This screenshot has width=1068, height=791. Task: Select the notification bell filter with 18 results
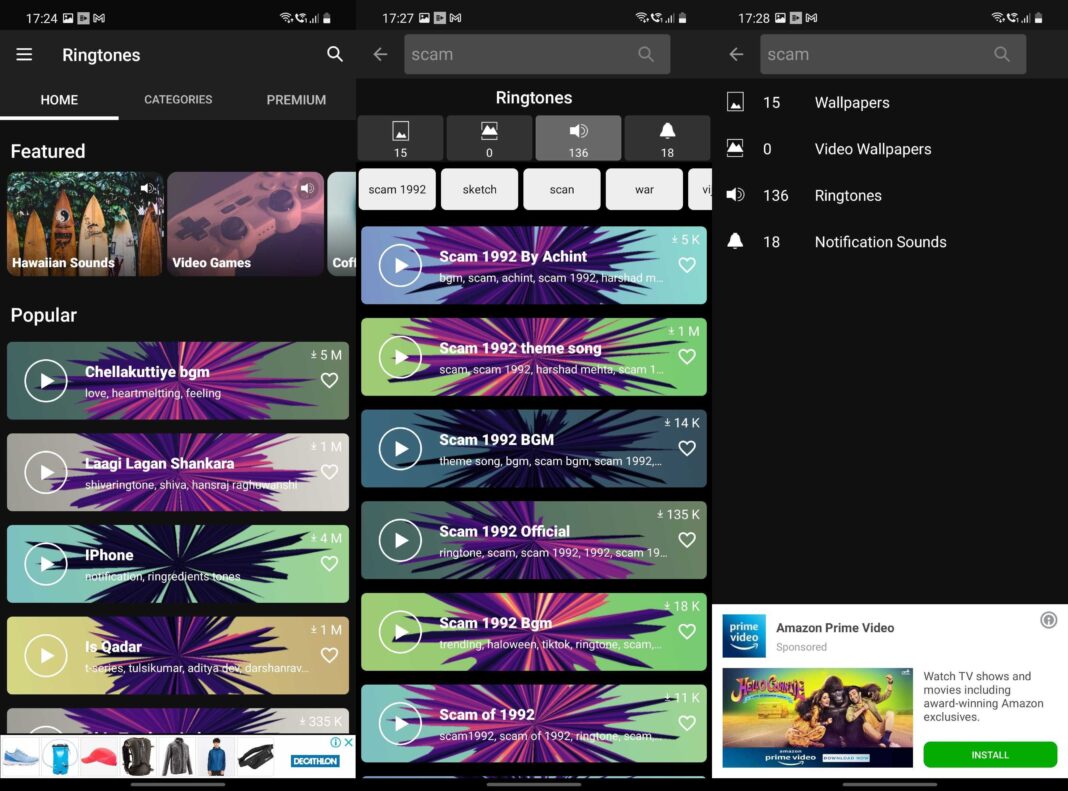[x=667, y=138]
